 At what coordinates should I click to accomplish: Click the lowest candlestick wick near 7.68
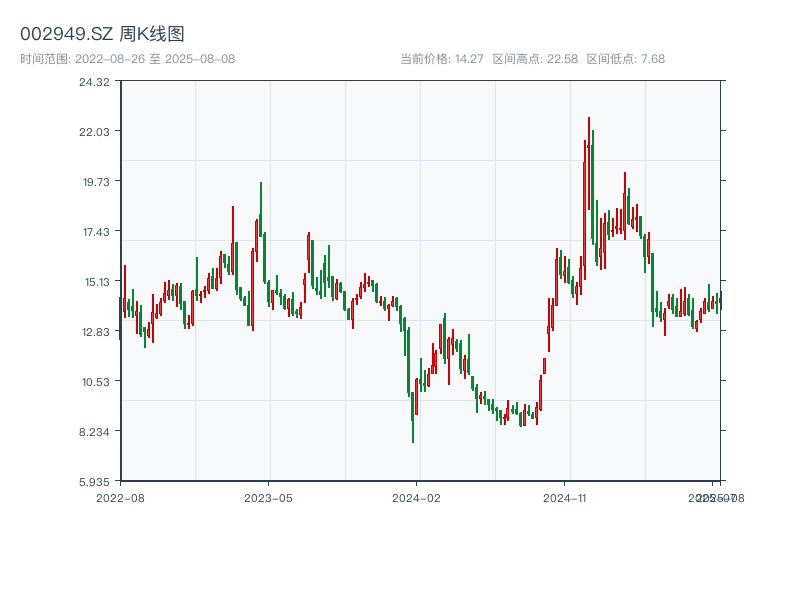(x=413, y=441)
